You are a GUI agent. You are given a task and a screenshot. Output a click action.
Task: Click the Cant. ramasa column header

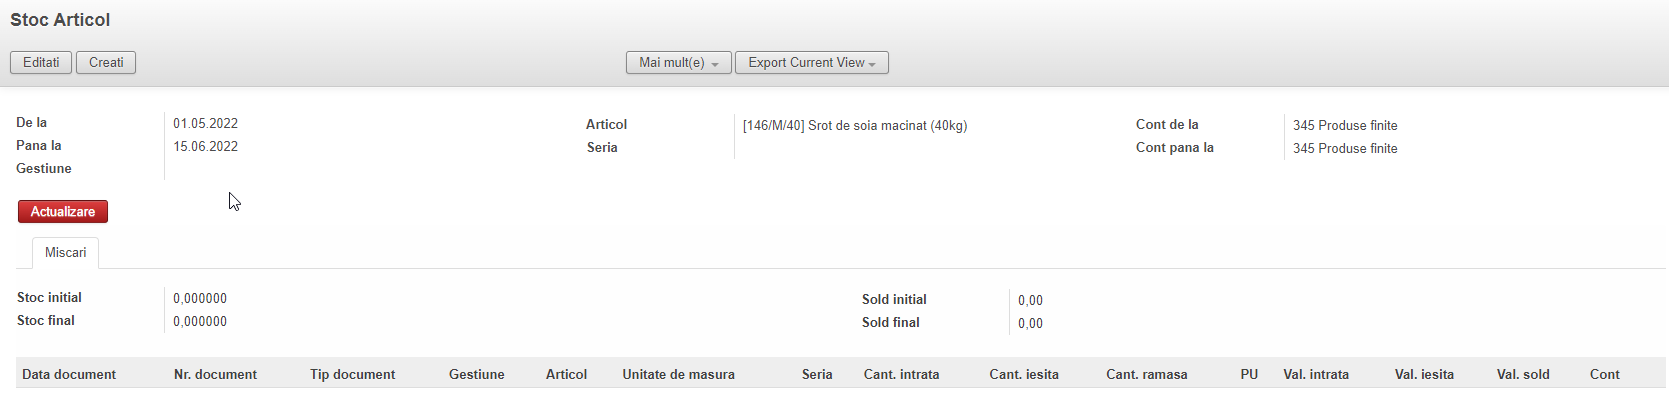pyautogui.click(x=1146, y=375)
